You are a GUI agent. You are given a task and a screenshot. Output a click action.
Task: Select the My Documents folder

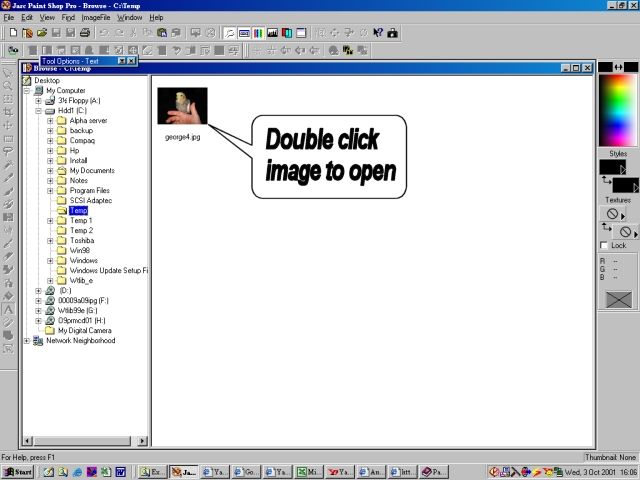91,171
